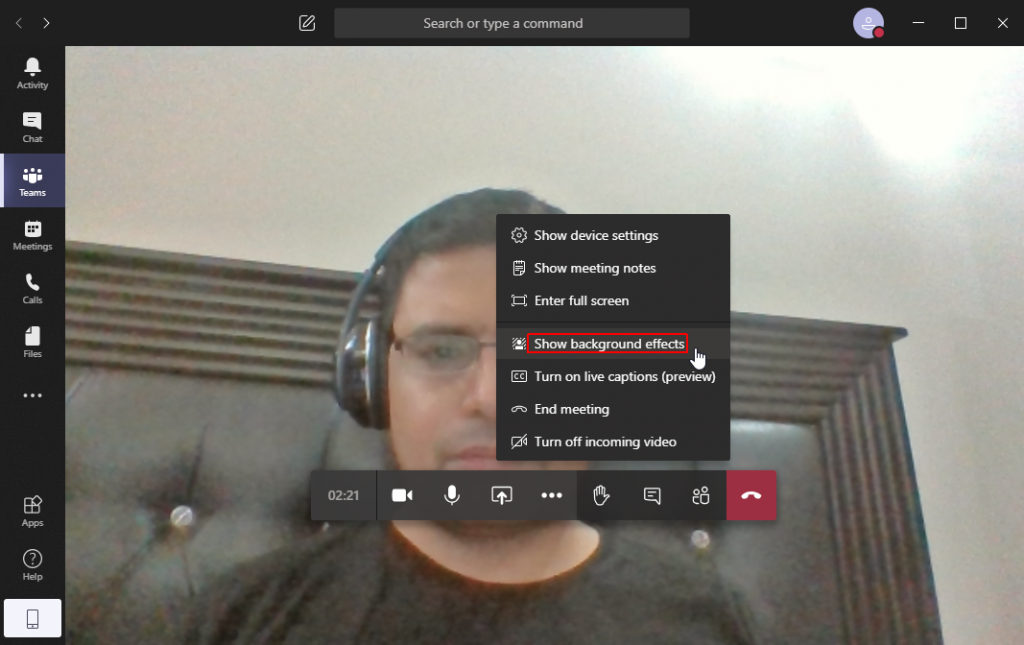The width and height of the screenshot is (1024, 645).
Task: Turn off the camera
Action: 402,495
